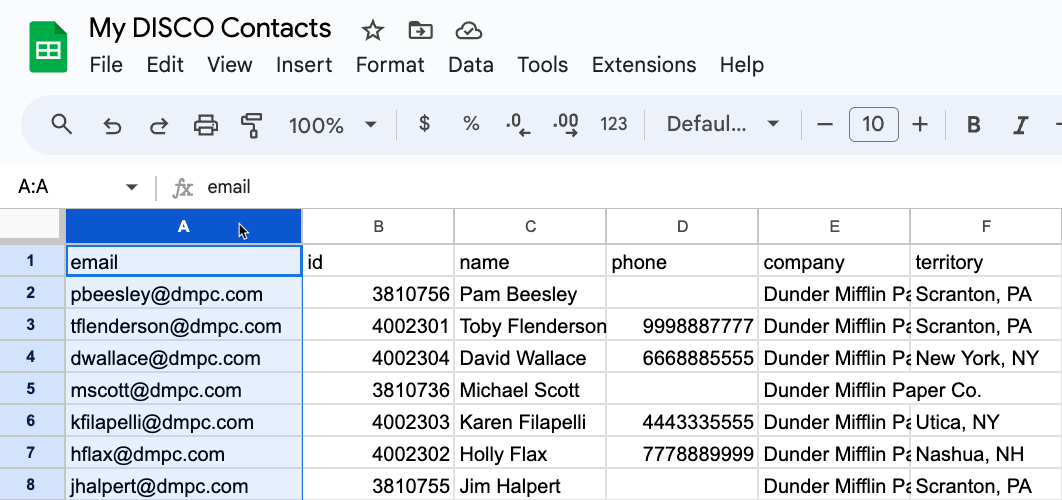Click the id cell 4002304
This screenshot has width=1062, height=500.
[379, 357]
